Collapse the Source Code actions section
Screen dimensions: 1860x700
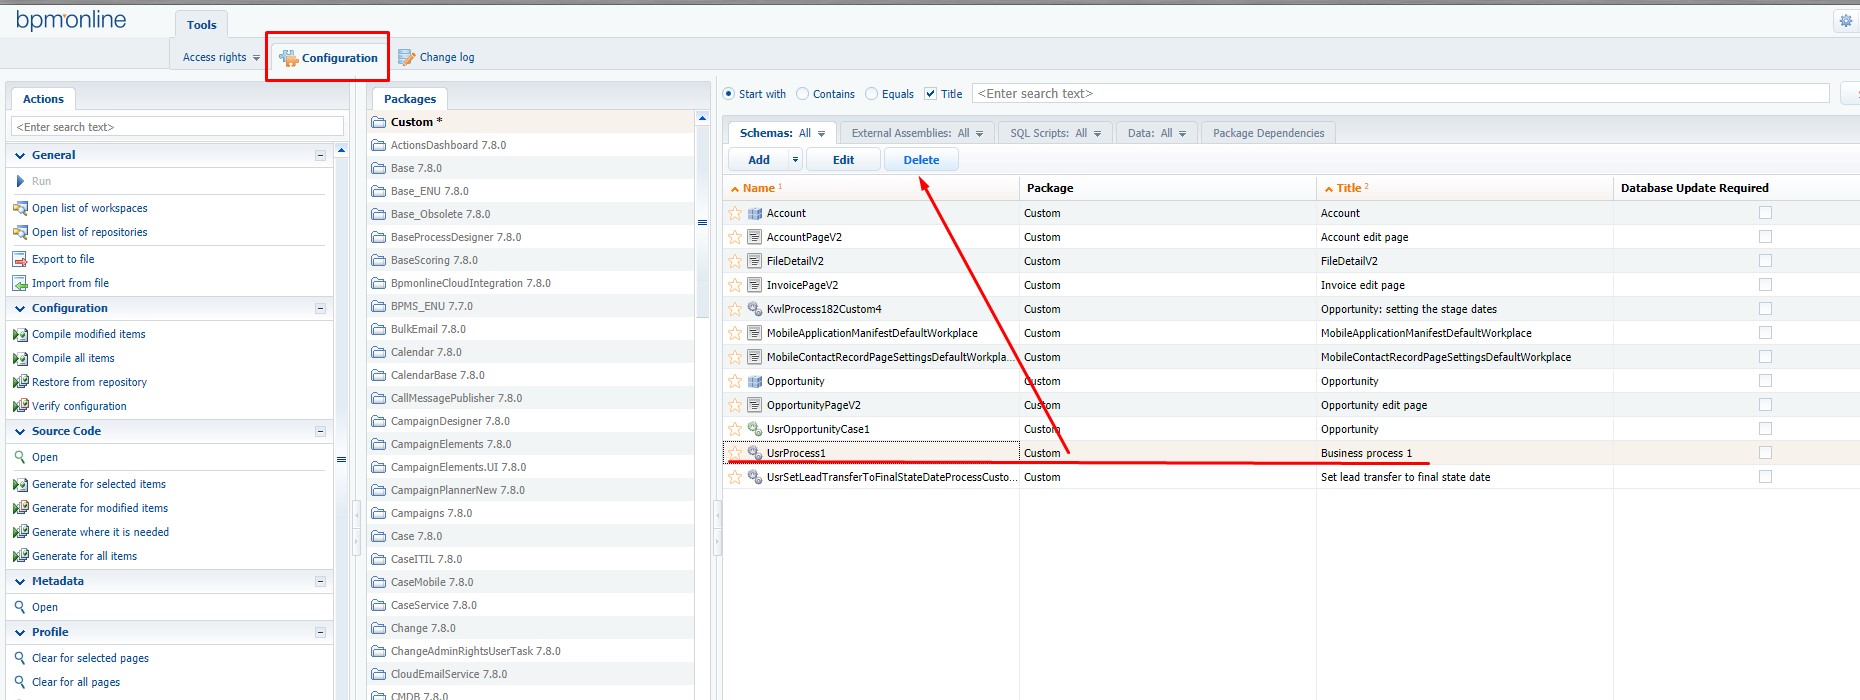pos(320,431)
